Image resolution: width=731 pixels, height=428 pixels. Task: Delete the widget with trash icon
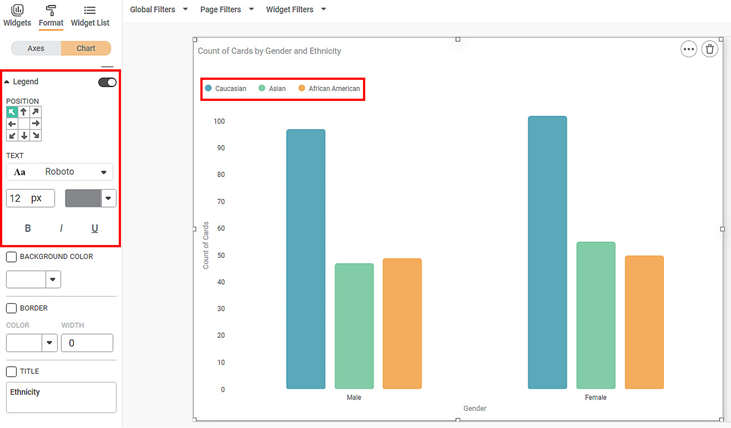coord(709,49)
